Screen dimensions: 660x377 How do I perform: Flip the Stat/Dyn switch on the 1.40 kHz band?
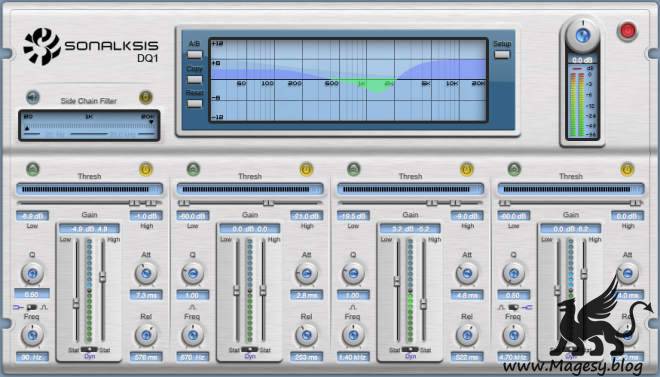tap(410, 349)
